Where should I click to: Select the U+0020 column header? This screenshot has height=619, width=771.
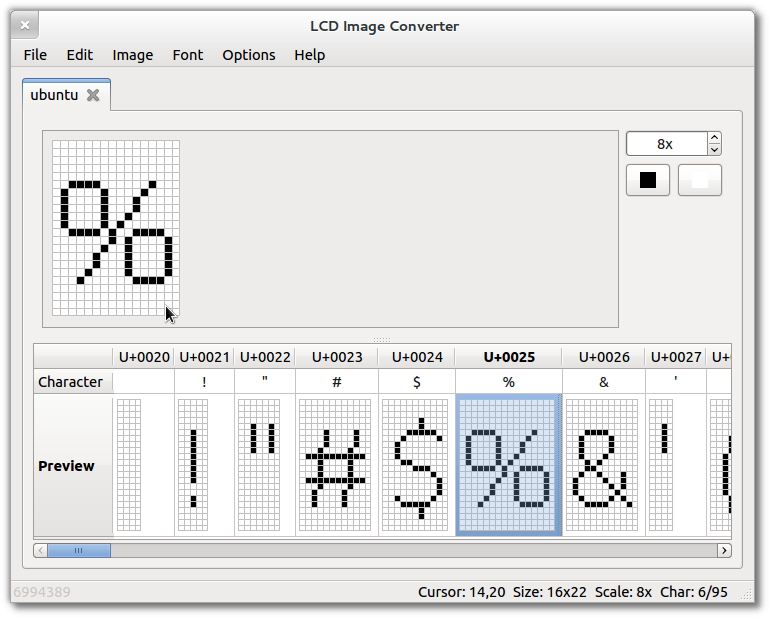[x=144, y=356]
